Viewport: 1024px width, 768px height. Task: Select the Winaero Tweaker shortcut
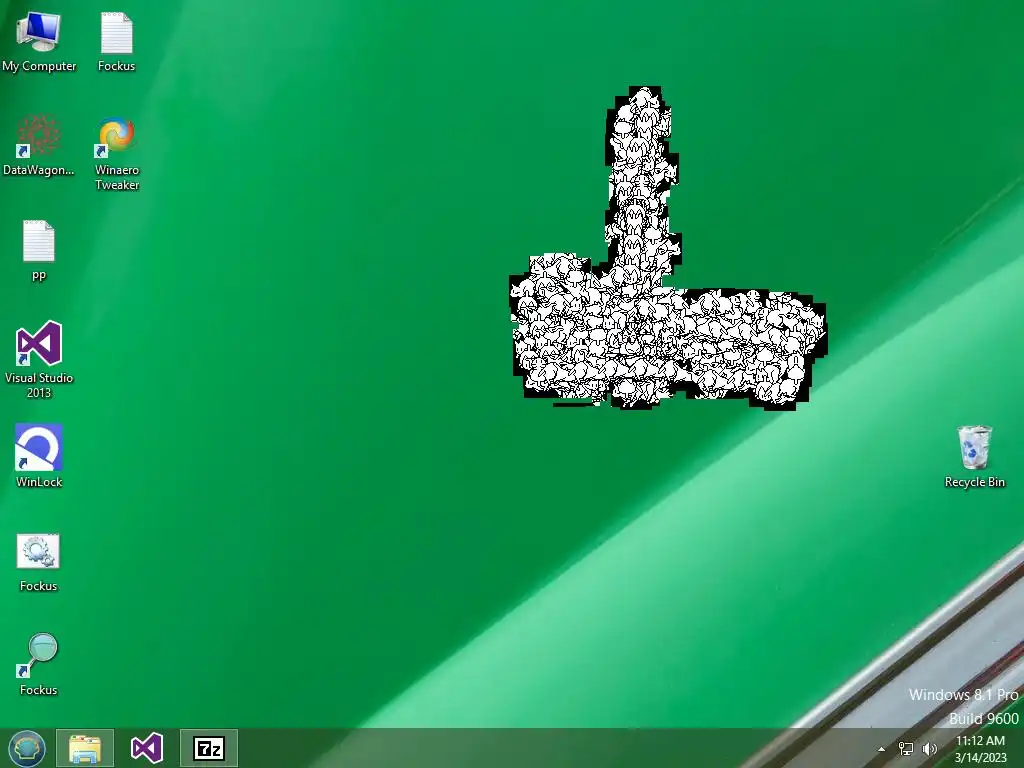(117, 153)
